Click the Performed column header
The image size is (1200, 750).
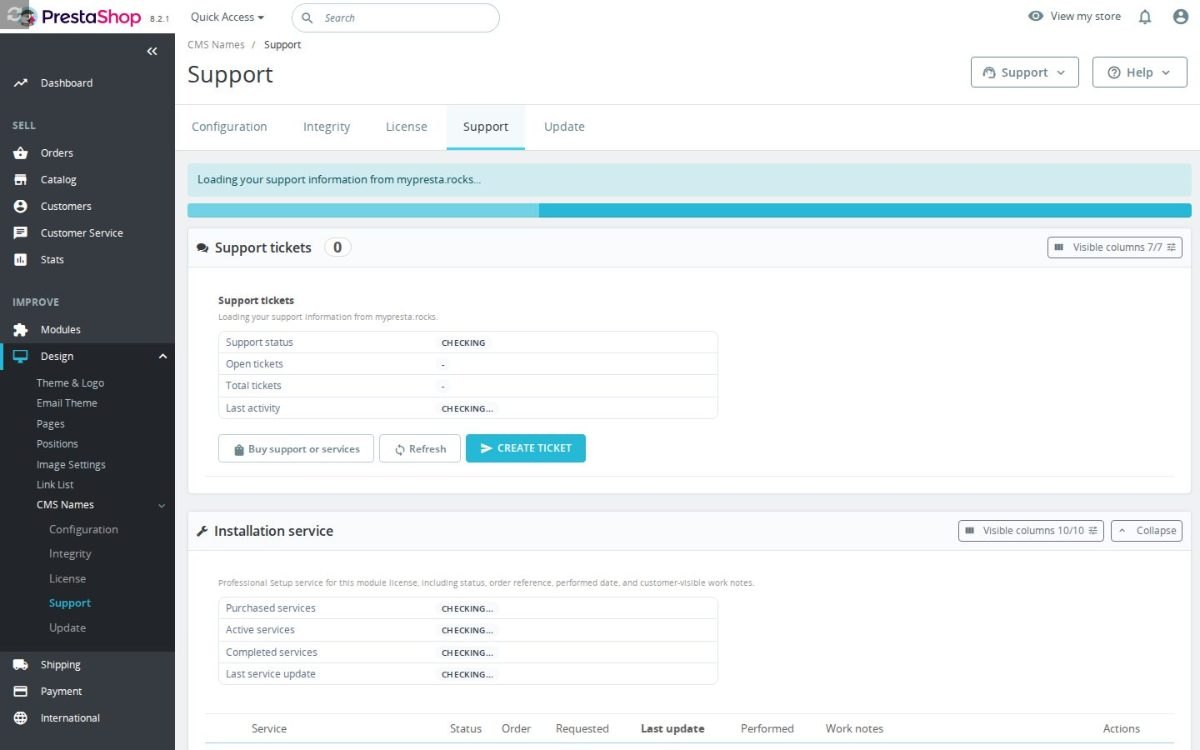coord(767,729)
